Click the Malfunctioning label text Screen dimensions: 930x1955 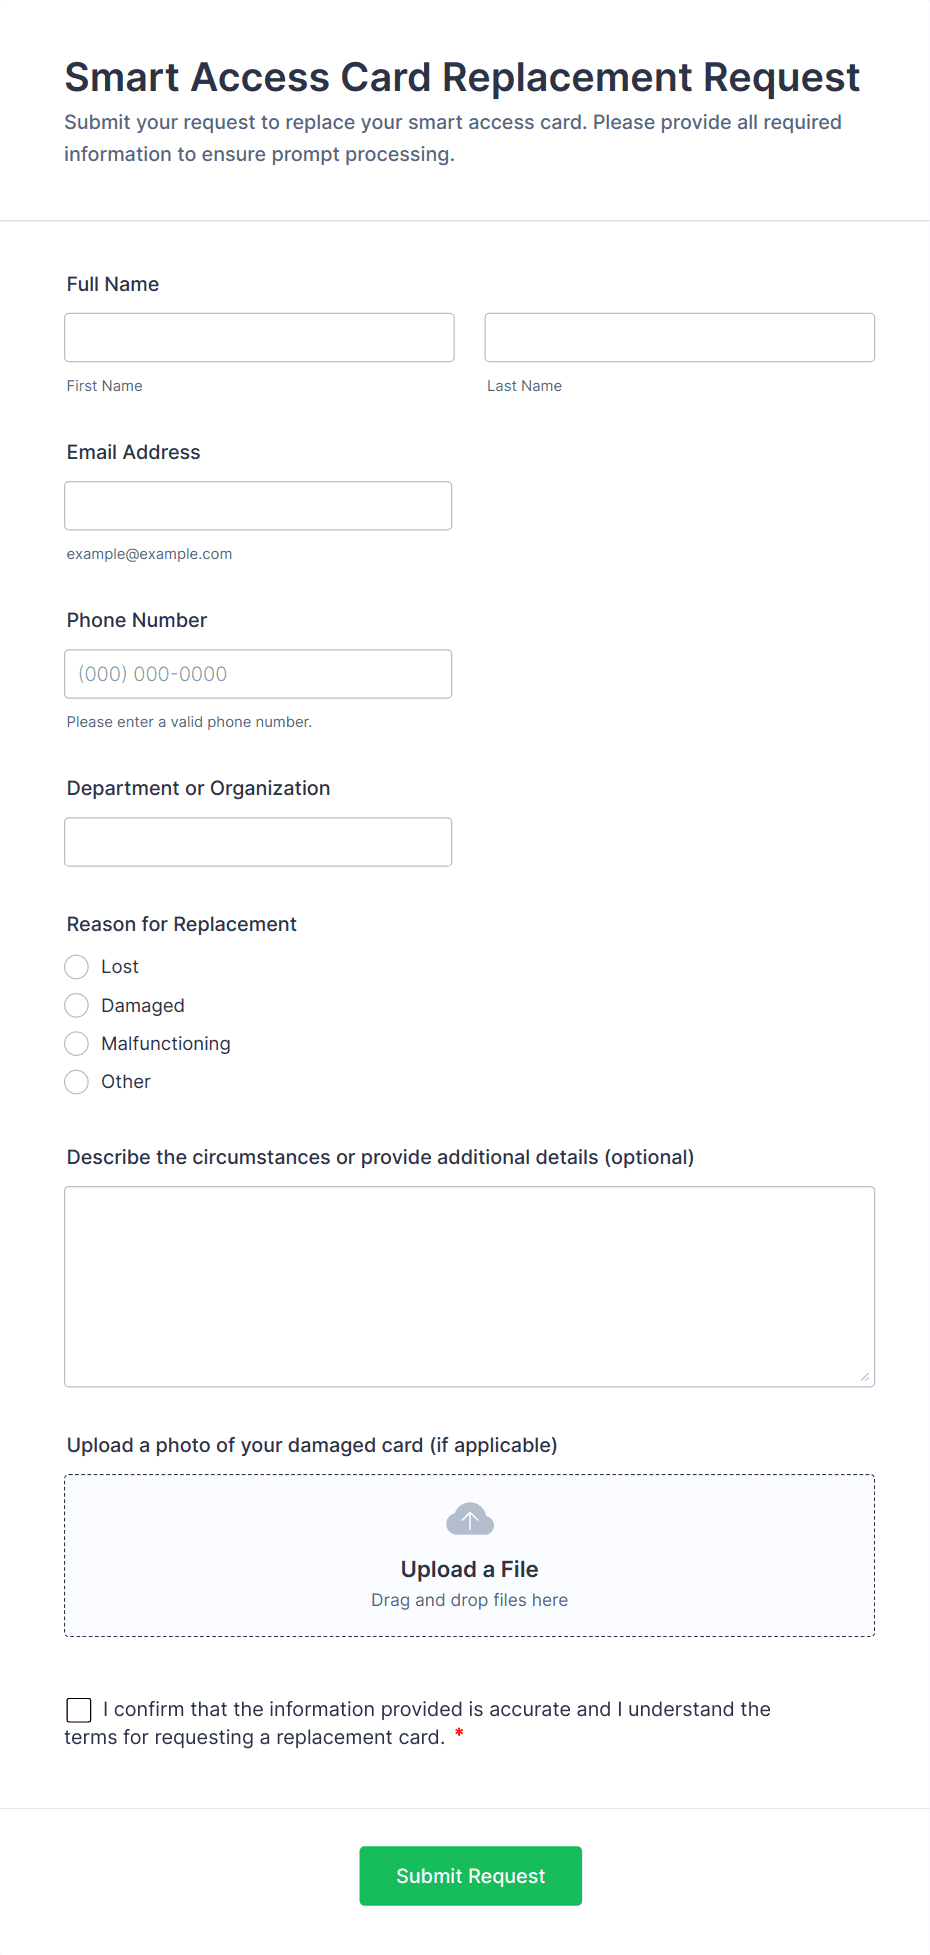166,1044
